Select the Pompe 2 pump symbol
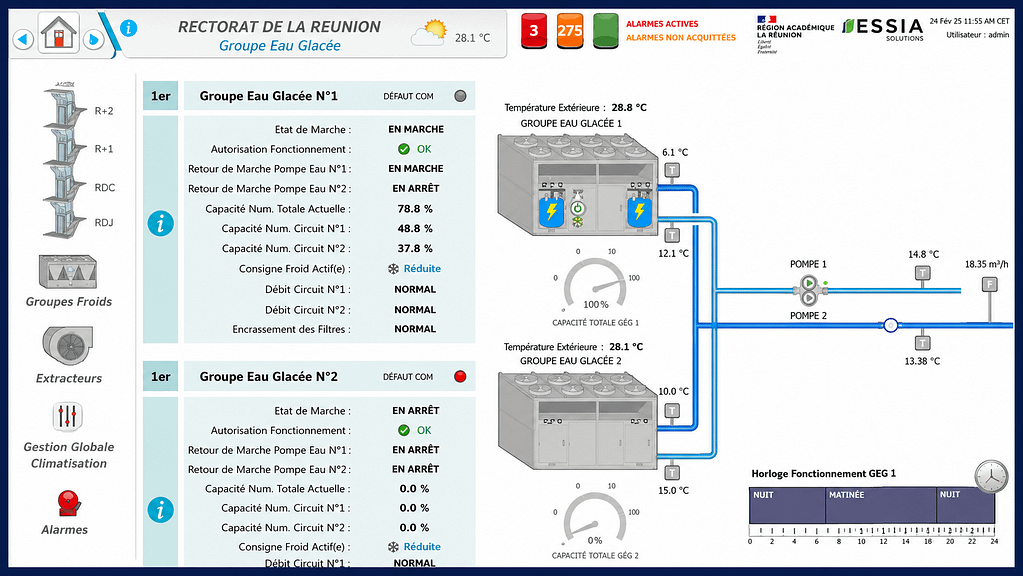Screen dimensions: 1023x576 point(808,298)
